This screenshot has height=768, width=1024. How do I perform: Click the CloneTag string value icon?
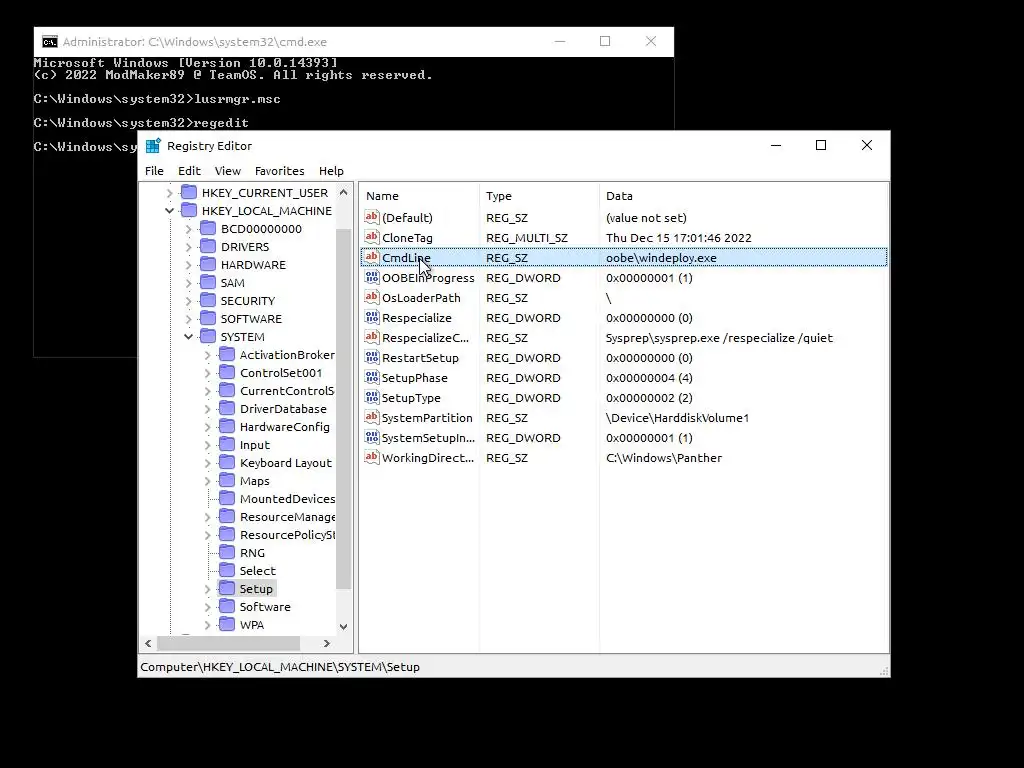(372, 237)
